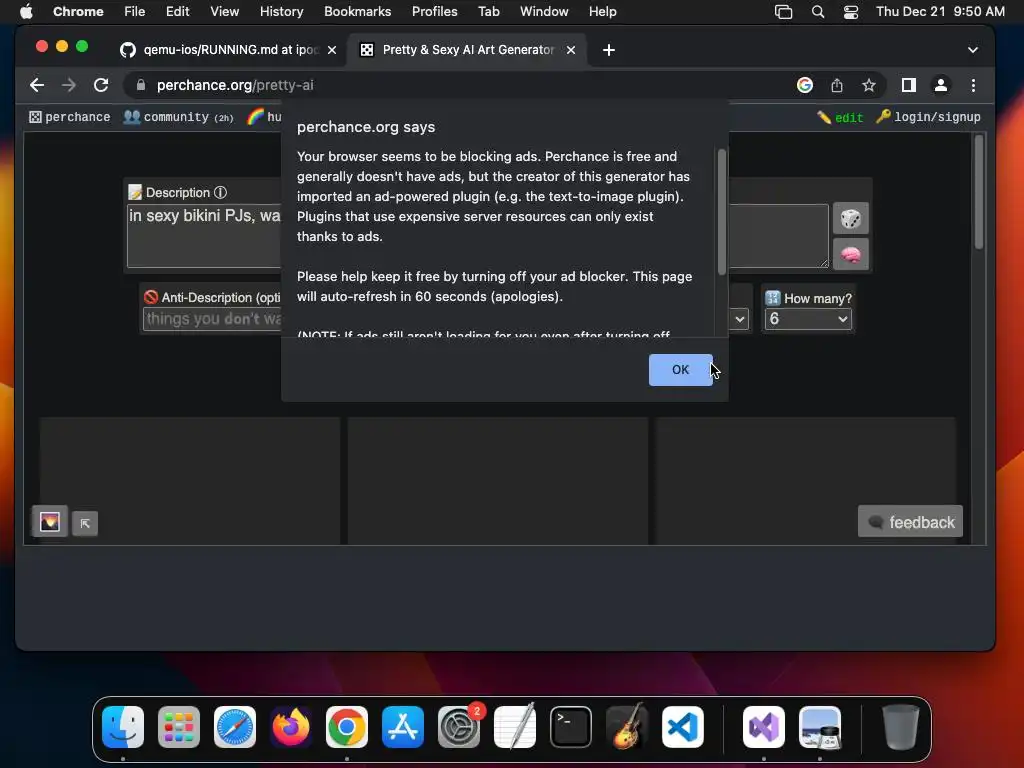Open the Profiles menu
The width and height of the screenshot is (1024, 768).
(434, 11)
